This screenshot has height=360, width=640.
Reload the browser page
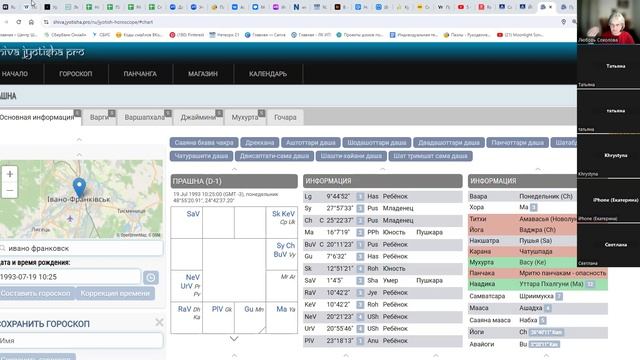pyautogui.click(x=19, y=22)
